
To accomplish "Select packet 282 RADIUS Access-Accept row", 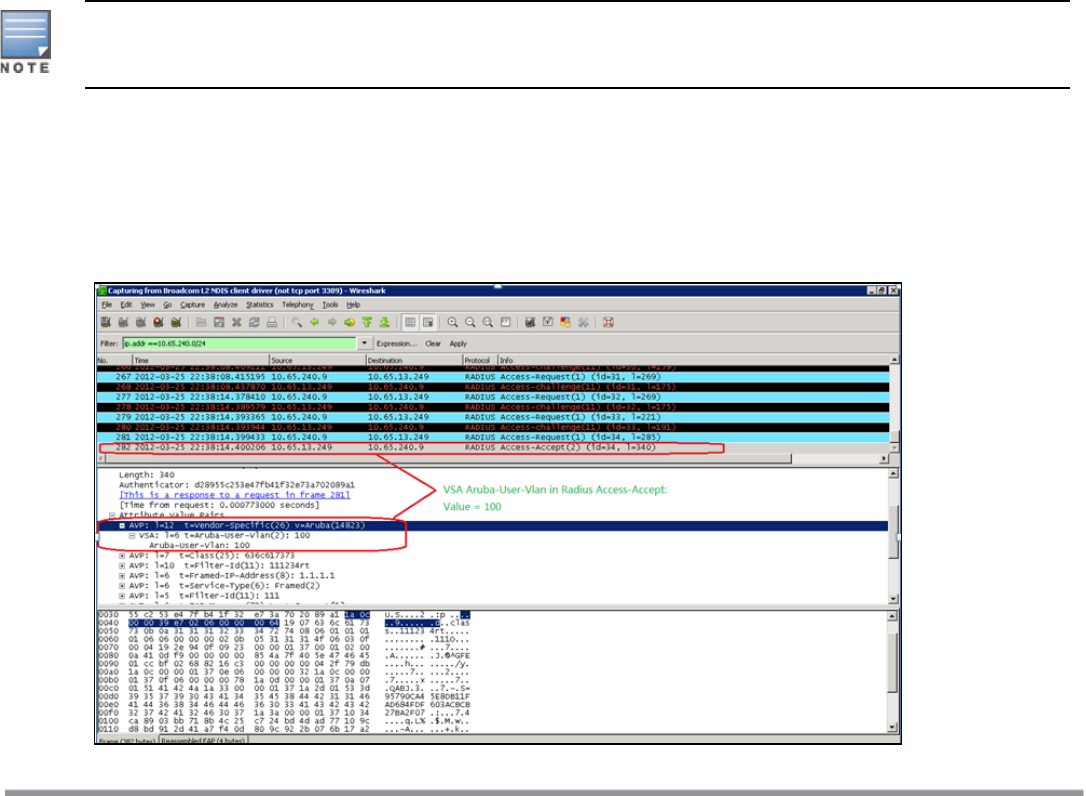I will 493,448.
